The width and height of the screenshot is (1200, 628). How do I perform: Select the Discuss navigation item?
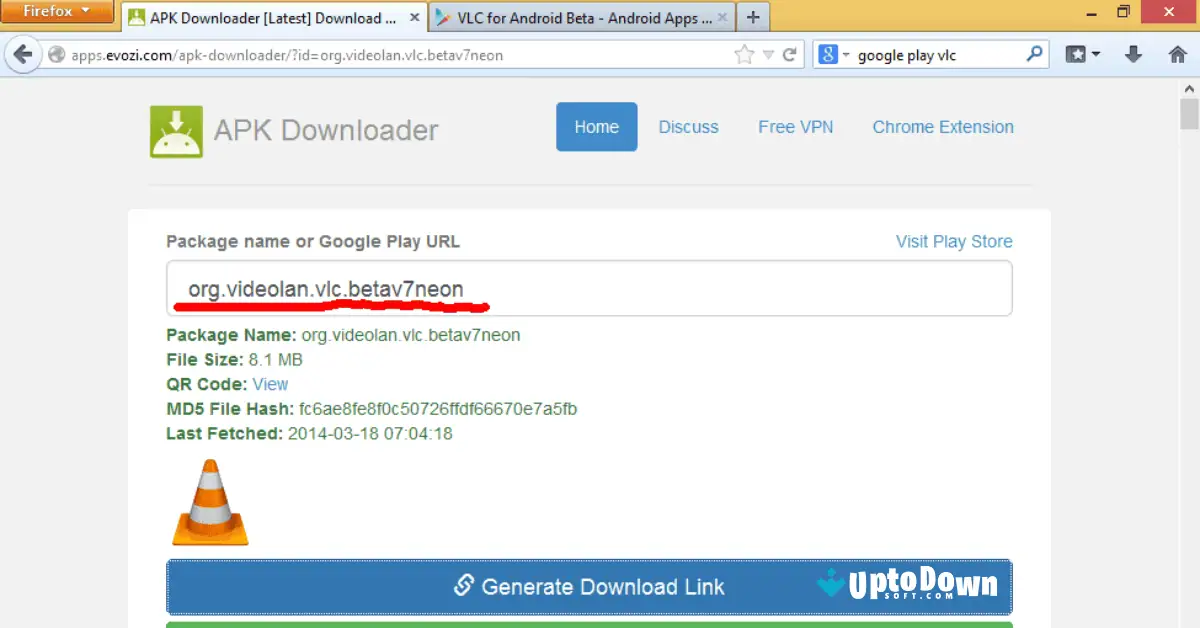pos(688,126)
